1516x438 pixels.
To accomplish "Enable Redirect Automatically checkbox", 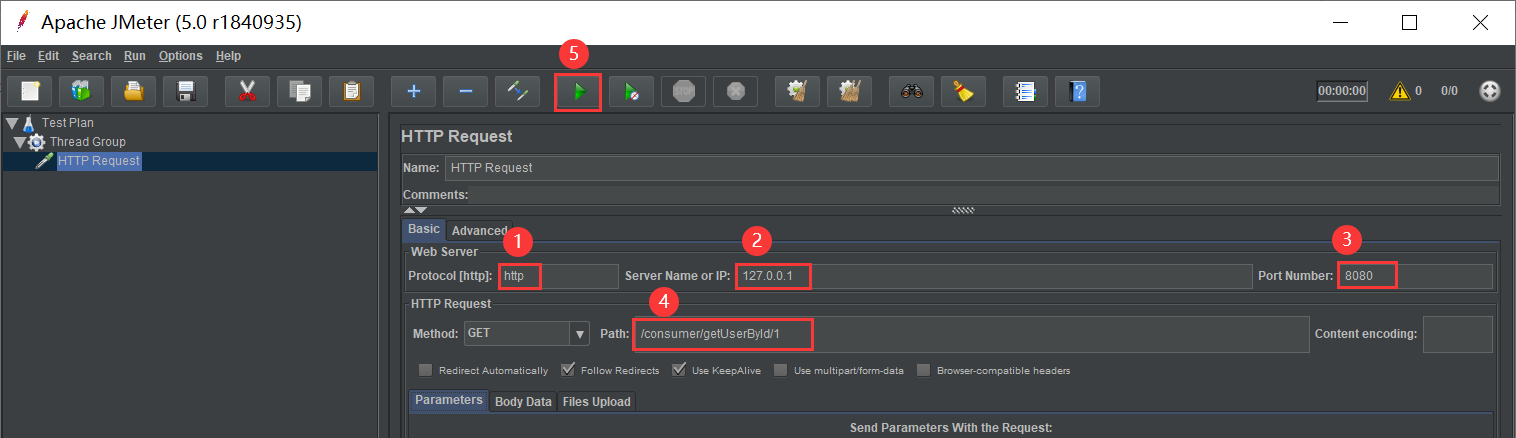I will coord(426,370).
